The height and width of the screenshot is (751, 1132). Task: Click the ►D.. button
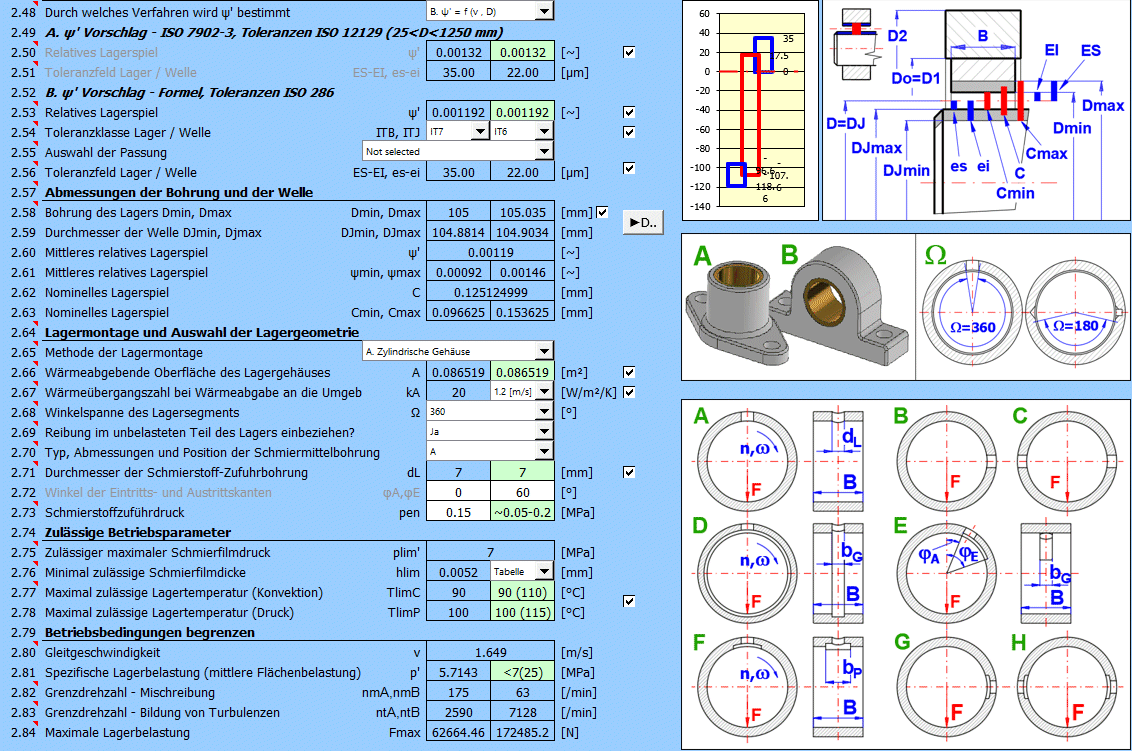tap(642, 222)
